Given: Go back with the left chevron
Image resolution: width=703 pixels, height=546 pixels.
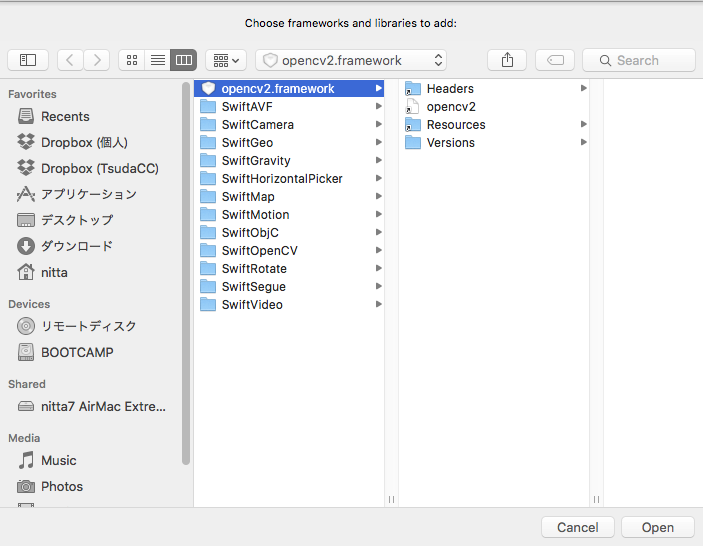Looking at the screenshot, I should (x=70, y=60).
